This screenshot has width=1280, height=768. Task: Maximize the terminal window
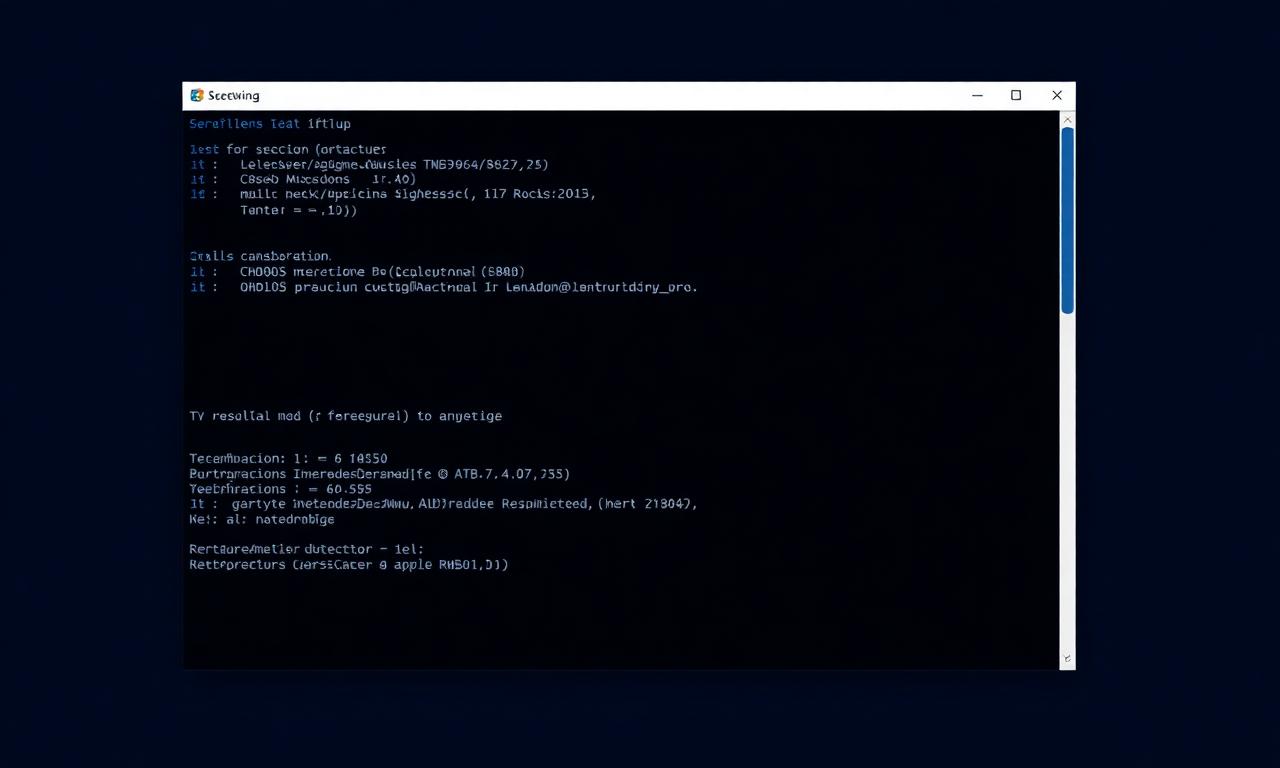pyautogui.click(x=1016, y=95)
